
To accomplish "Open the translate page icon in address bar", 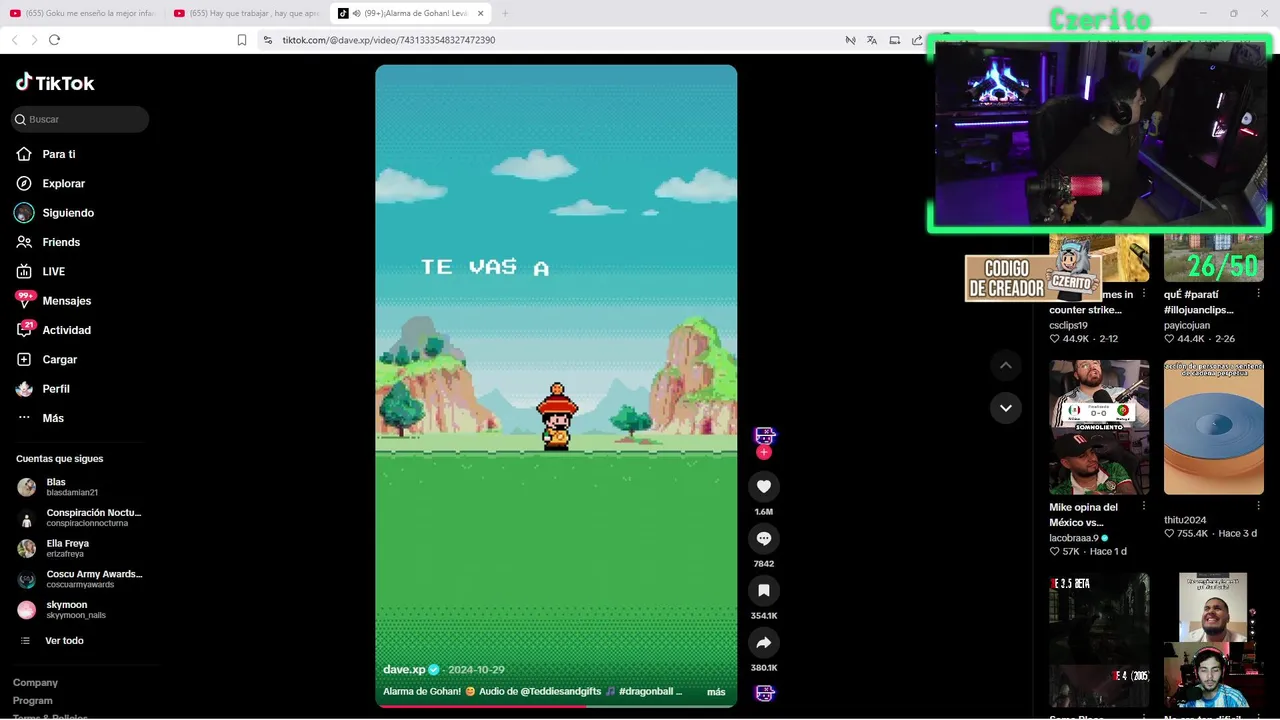I will coord(872,40).
